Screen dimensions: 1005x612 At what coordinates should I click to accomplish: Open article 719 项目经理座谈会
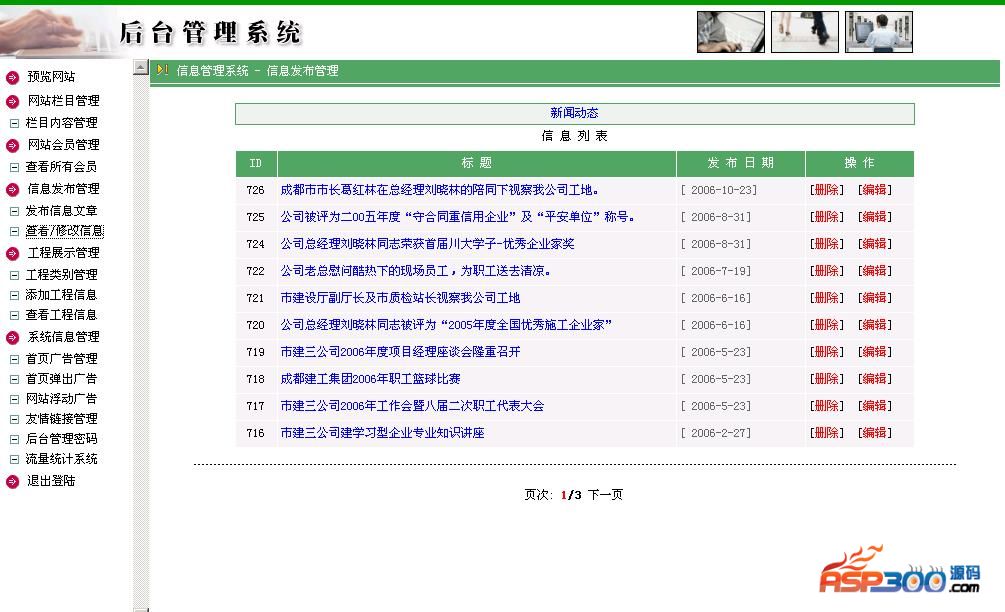(x=401, y=352)
